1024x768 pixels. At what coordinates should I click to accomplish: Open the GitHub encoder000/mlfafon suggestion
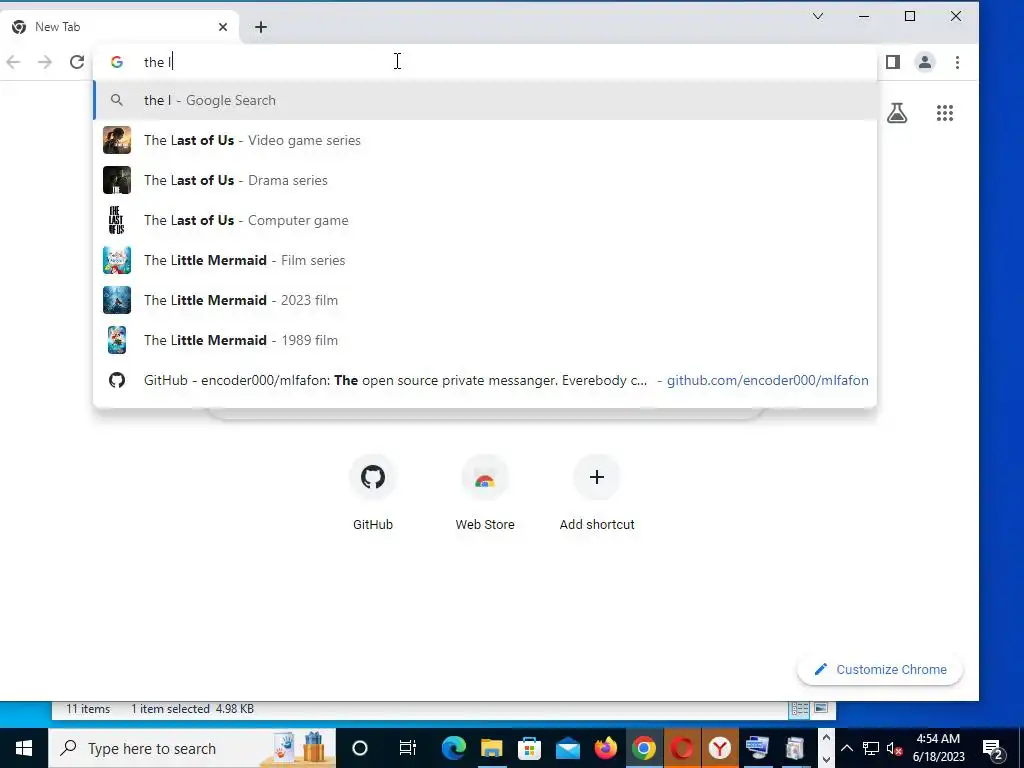pos(485,380)
